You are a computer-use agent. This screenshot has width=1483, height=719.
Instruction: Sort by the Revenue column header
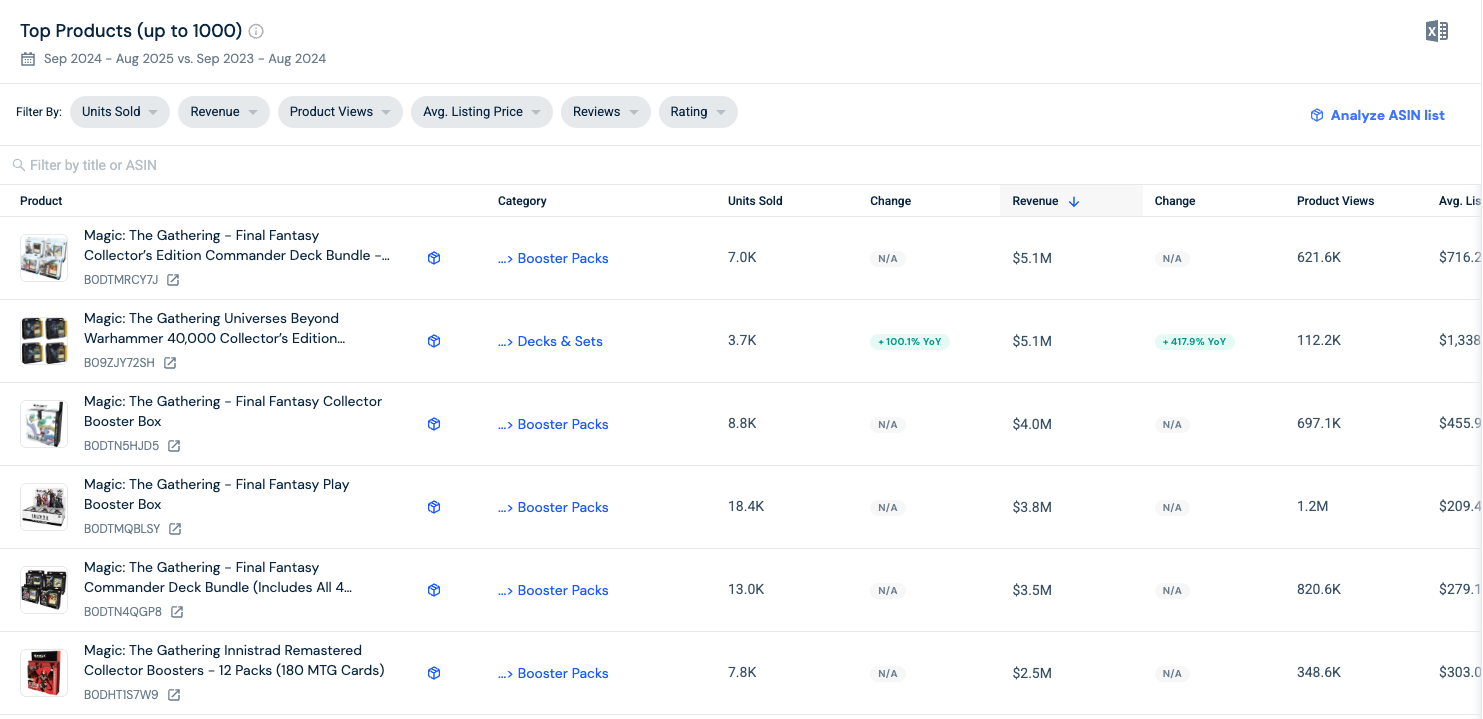1035,201
